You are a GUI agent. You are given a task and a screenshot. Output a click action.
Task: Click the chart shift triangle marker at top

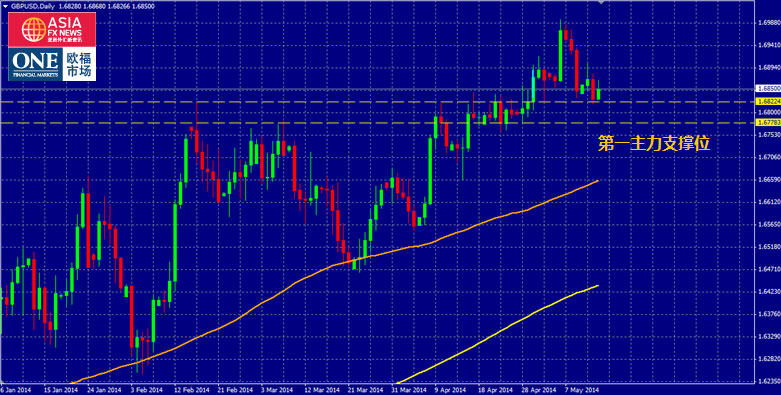point(602,3)
